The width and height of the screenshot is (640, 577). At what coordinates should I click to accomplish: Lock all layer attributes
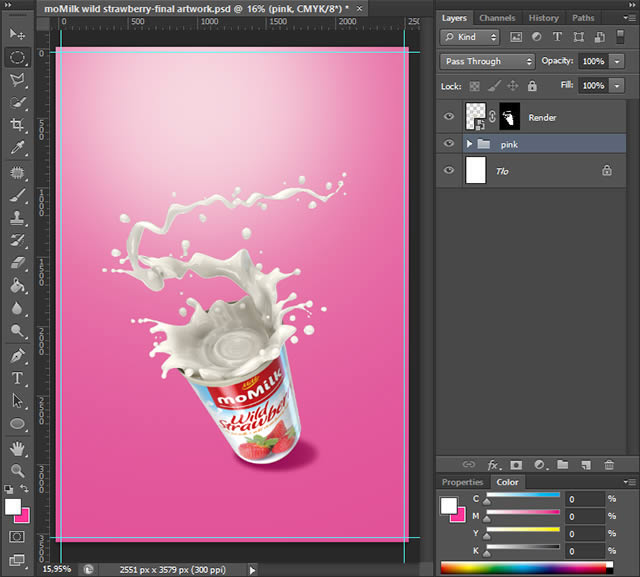coord(532,86)
